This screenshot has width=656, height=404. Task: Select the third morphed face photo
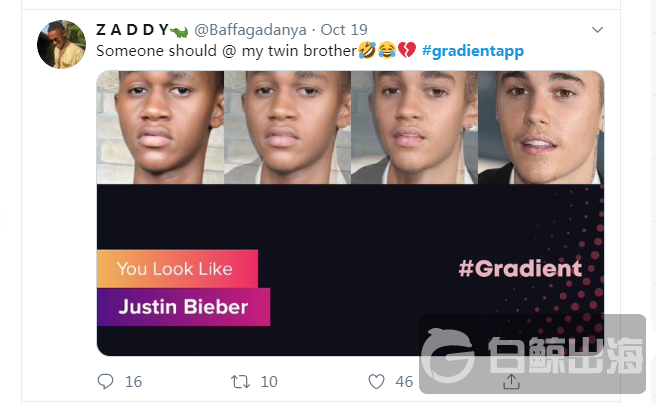pyautogui.click(x=414, y=128)
